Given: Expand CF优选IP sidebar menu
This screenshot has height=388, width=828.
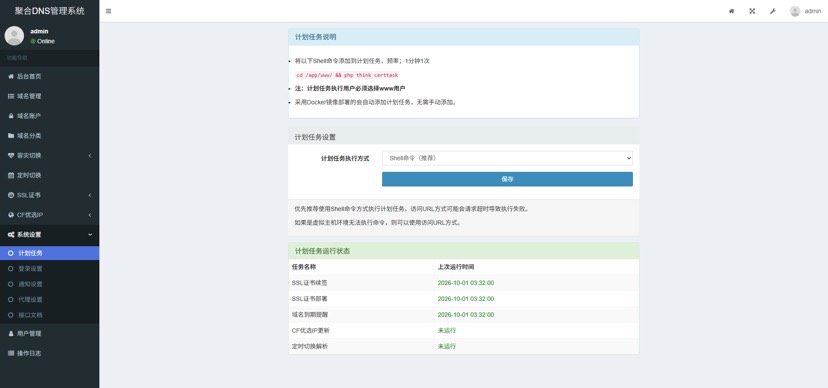Looking at the screenshot, I should tap(50, 215).
